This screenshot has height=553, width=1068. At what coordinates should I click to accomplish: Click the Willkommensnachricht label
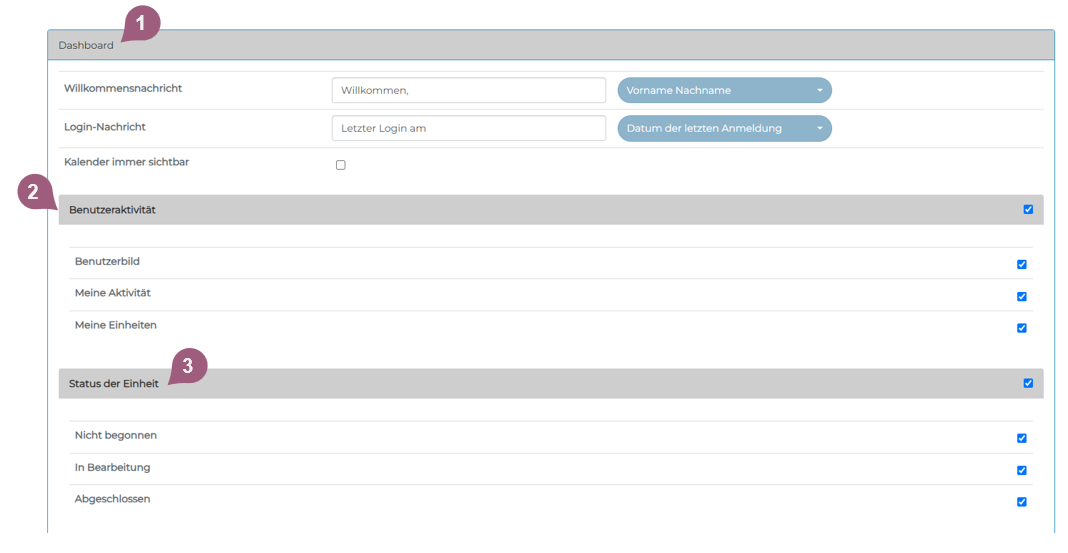[123, 88]
